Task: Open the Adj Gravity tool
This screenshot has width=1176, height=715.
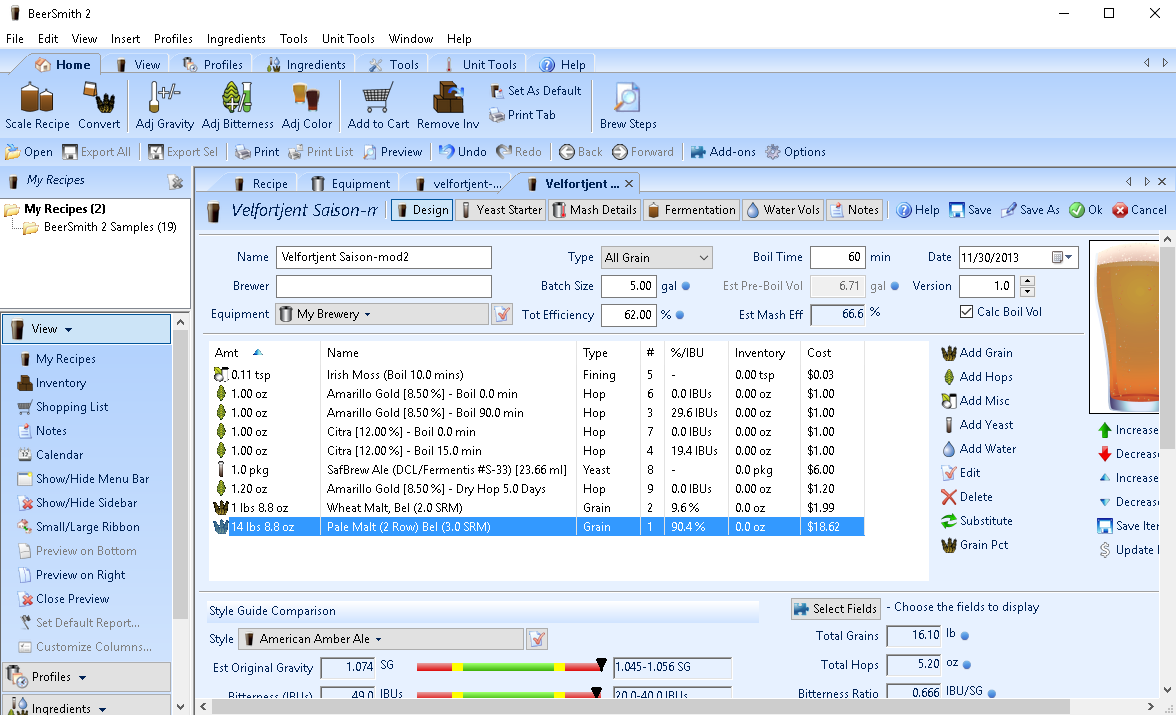Action: click(164, 106)
